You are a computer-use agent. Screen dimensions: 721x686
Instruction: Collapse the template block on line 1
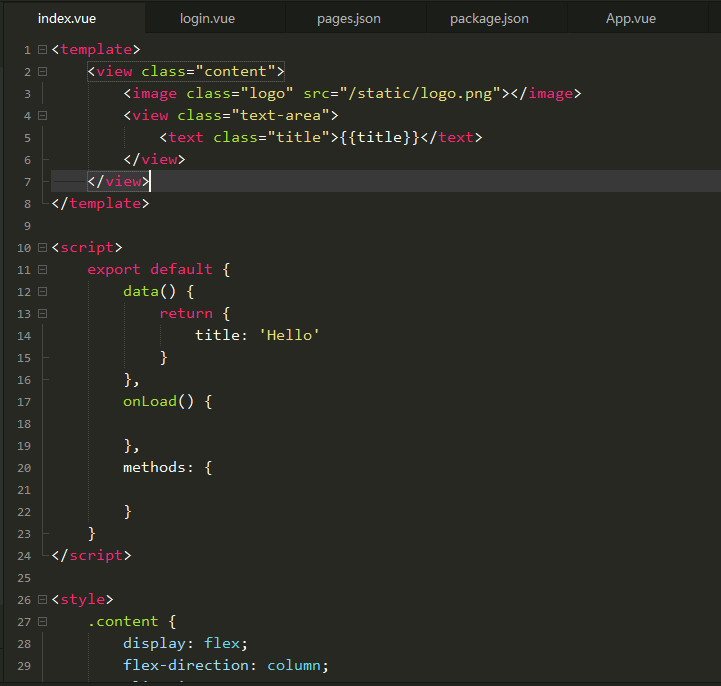click(42, 49)
